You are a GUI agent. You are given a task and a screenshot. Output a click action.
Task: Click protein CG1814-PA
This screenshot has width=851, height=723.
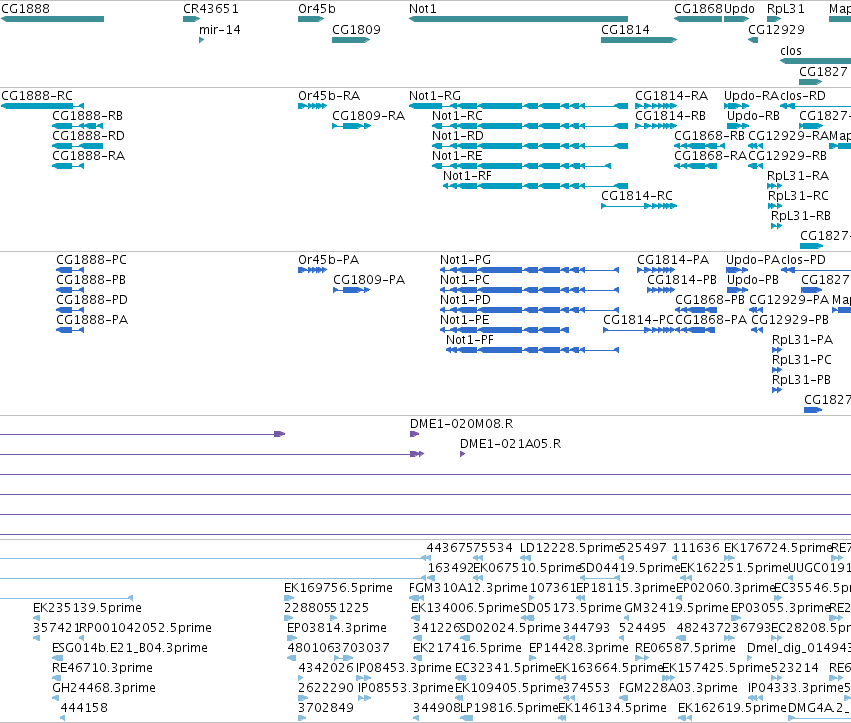656,270
